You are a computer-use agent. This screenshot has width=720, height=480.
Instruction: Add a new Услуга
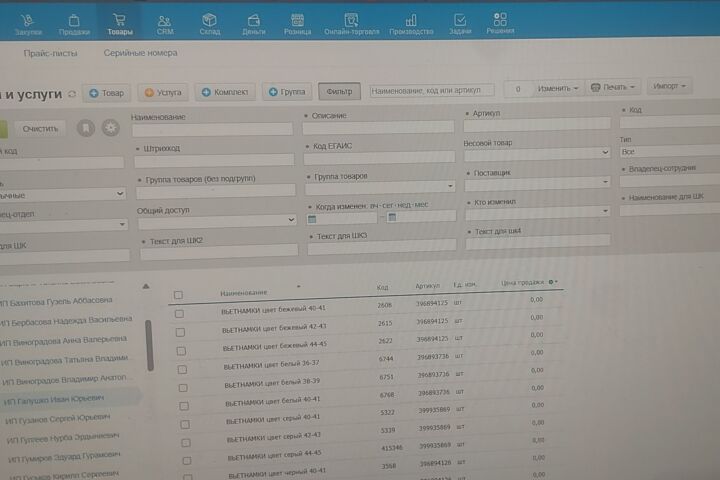point(163,92)
